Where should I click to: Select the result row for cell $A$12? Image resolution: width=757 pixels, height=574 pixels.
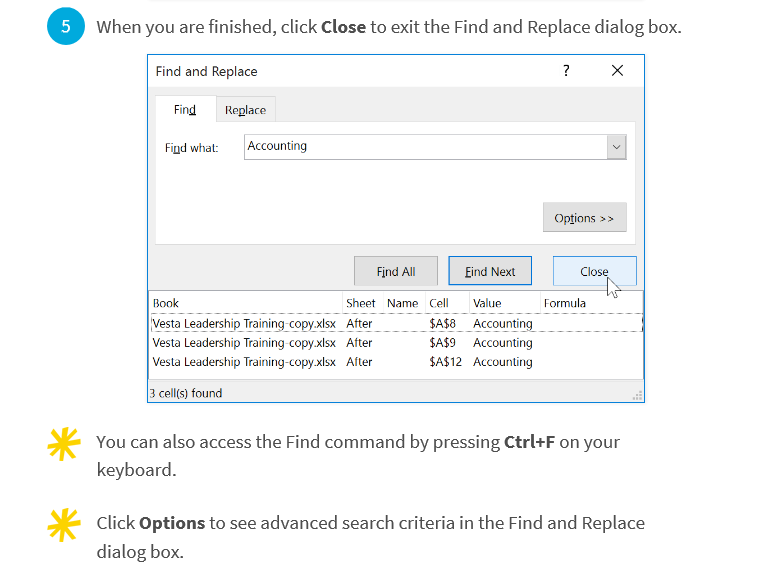coord(396,362)
